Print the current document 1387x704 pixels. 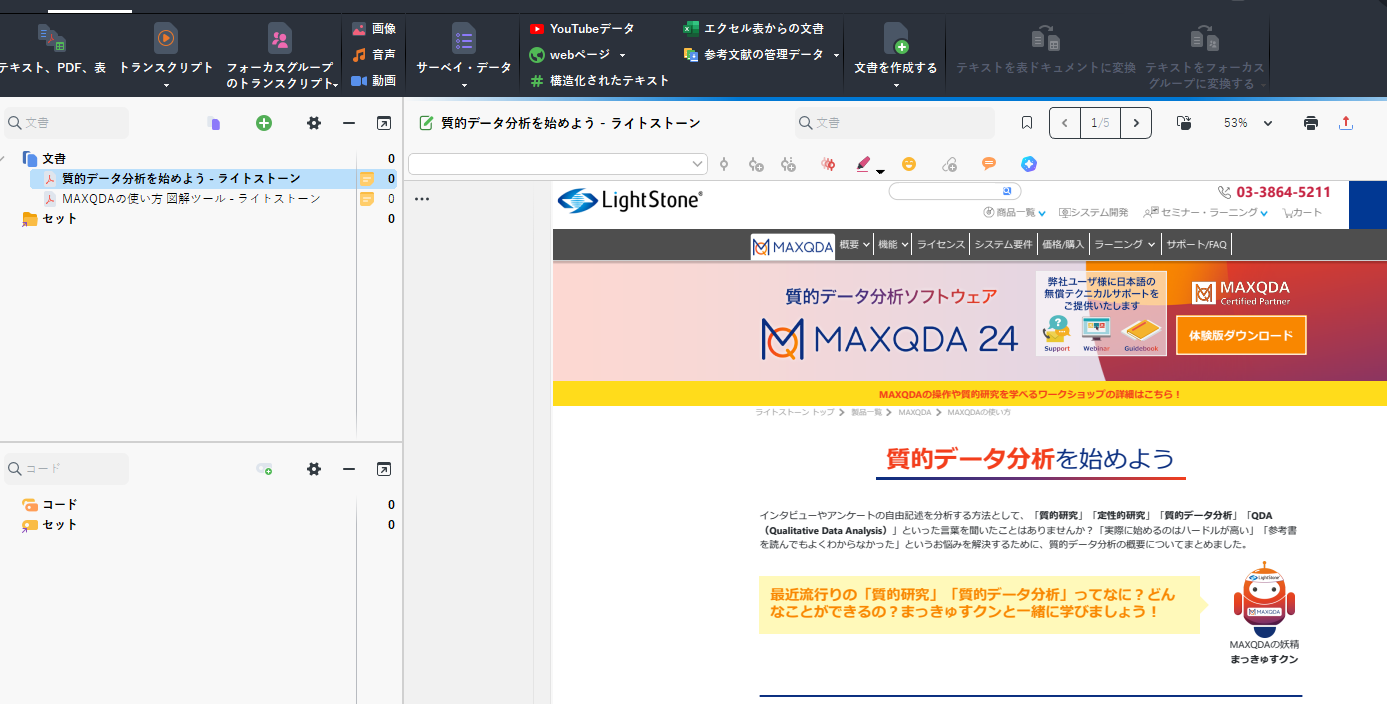pos(1311,123)
